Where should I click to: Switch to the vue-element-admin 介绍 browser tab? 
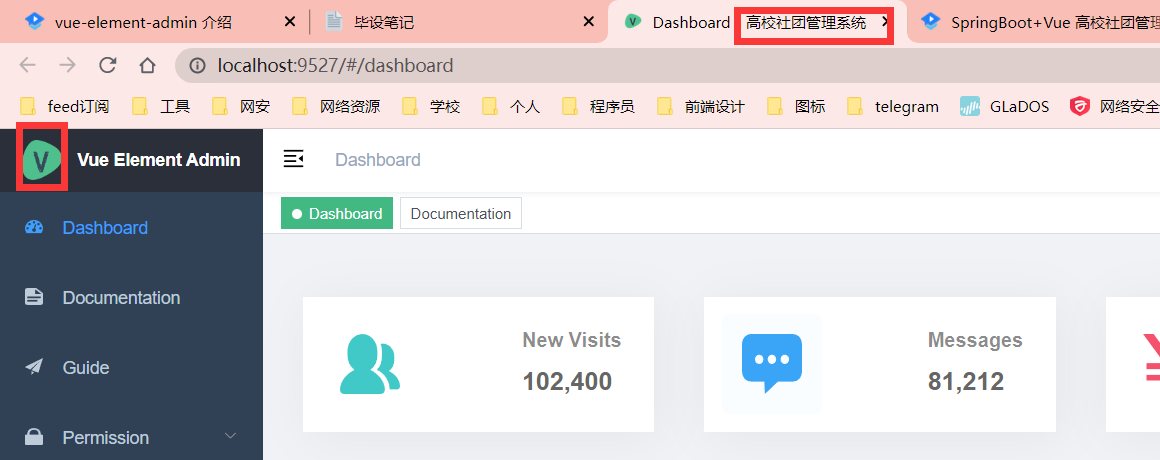(143, 22)
